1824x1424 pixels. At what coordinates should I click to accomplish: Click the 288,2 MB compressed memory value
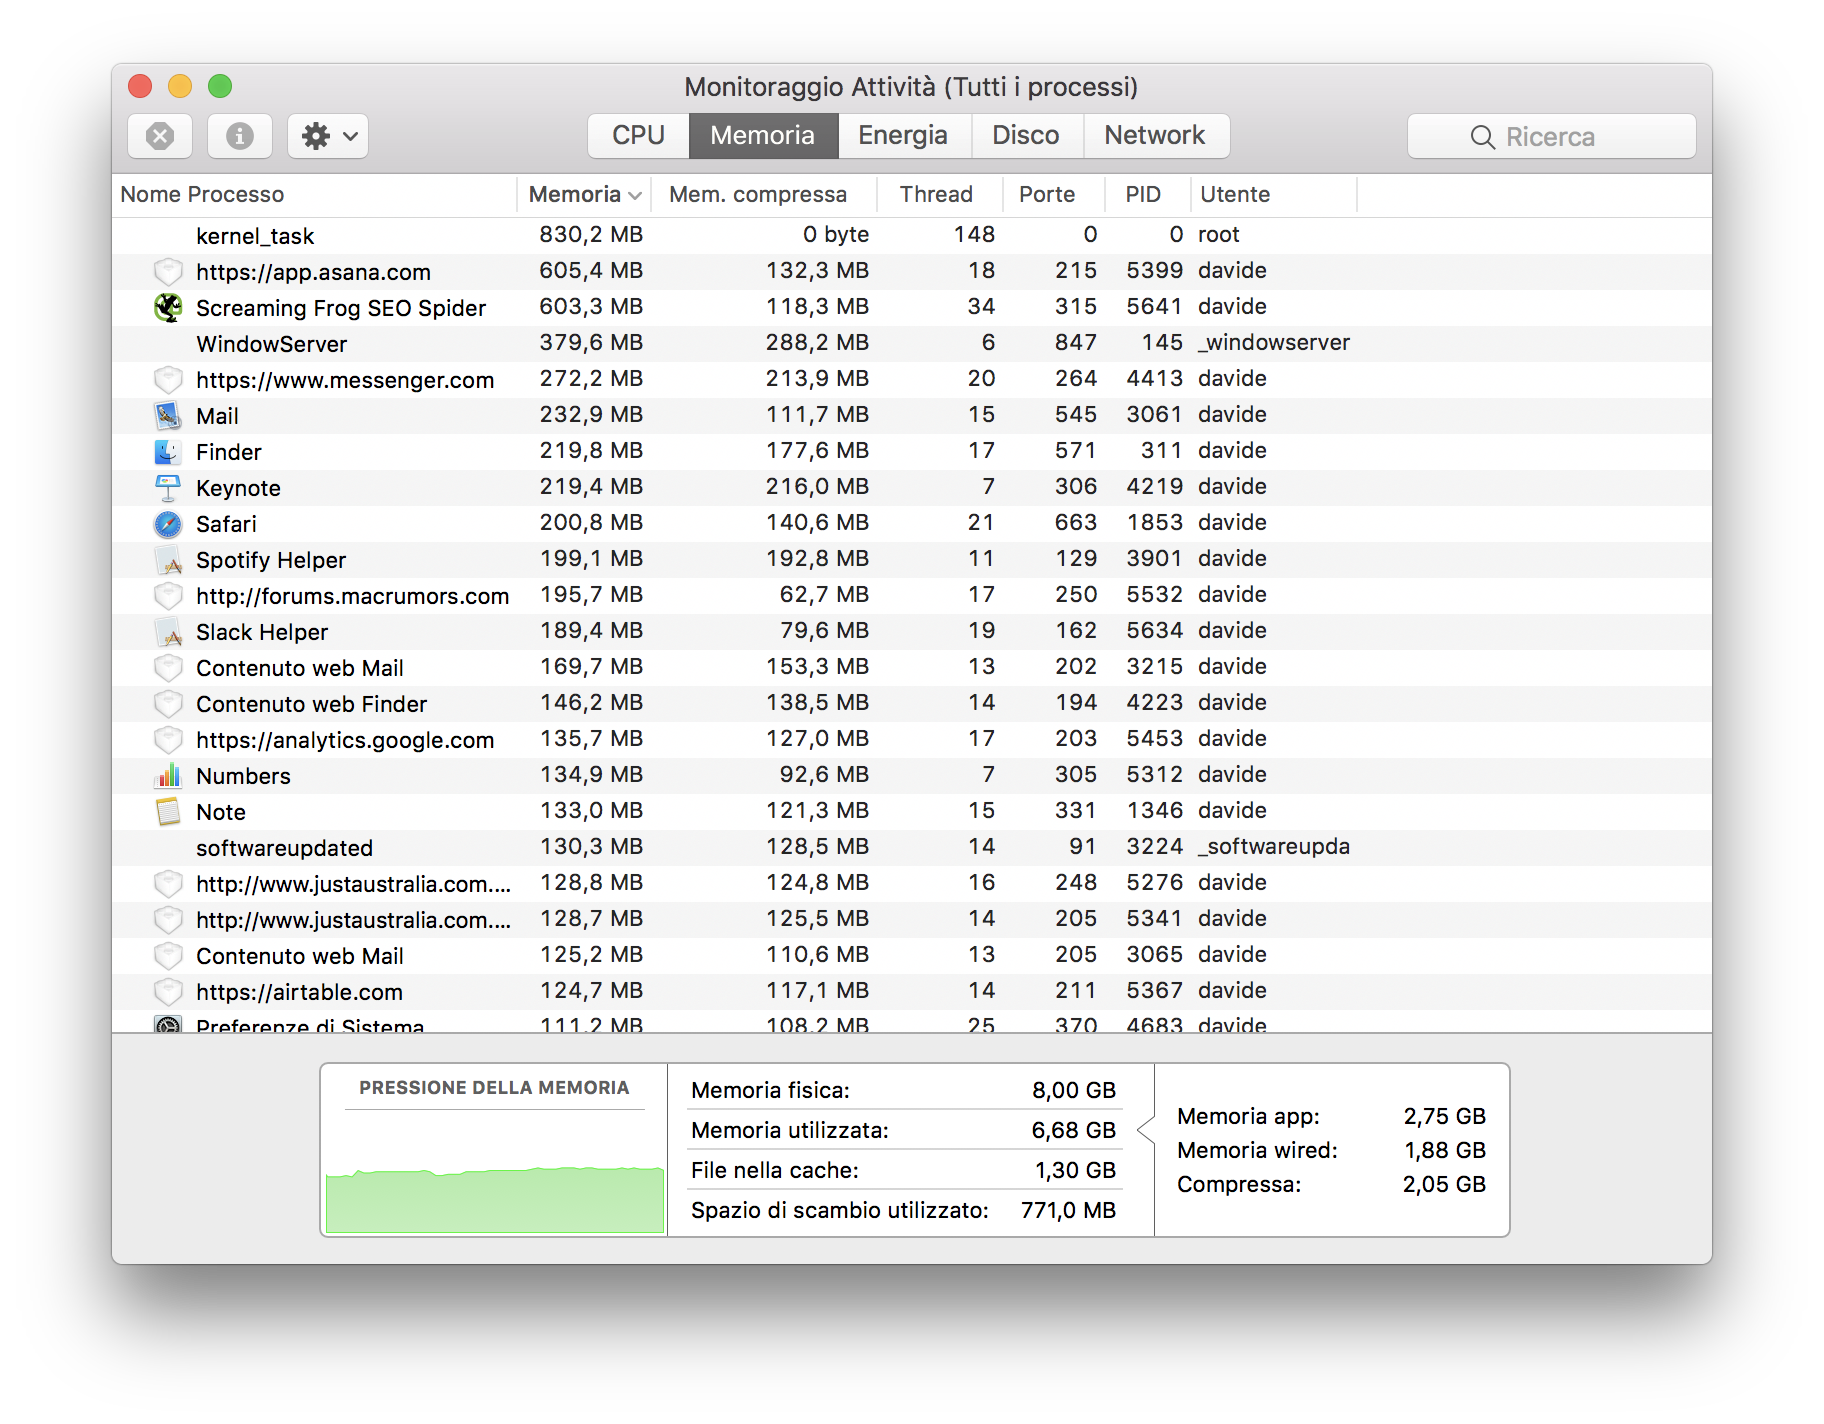[817, 342]
